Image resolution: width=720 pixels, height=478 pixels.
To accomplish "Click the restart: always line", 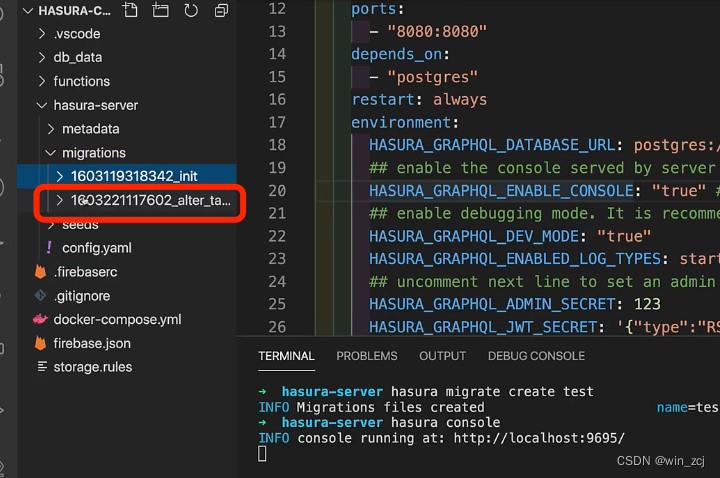I will pos(419,100).
